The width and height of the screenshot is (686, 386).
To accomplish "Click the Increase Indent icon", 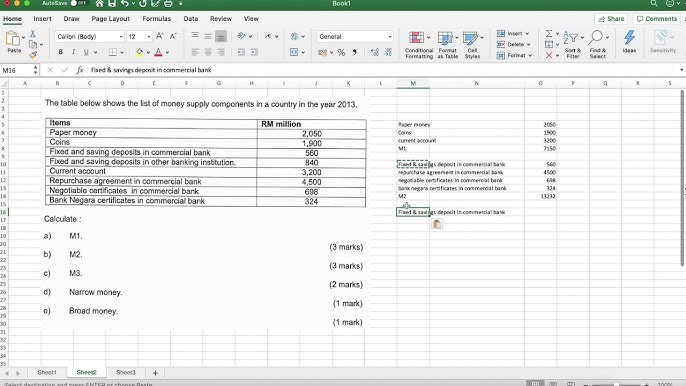I will tap(254, 52).
